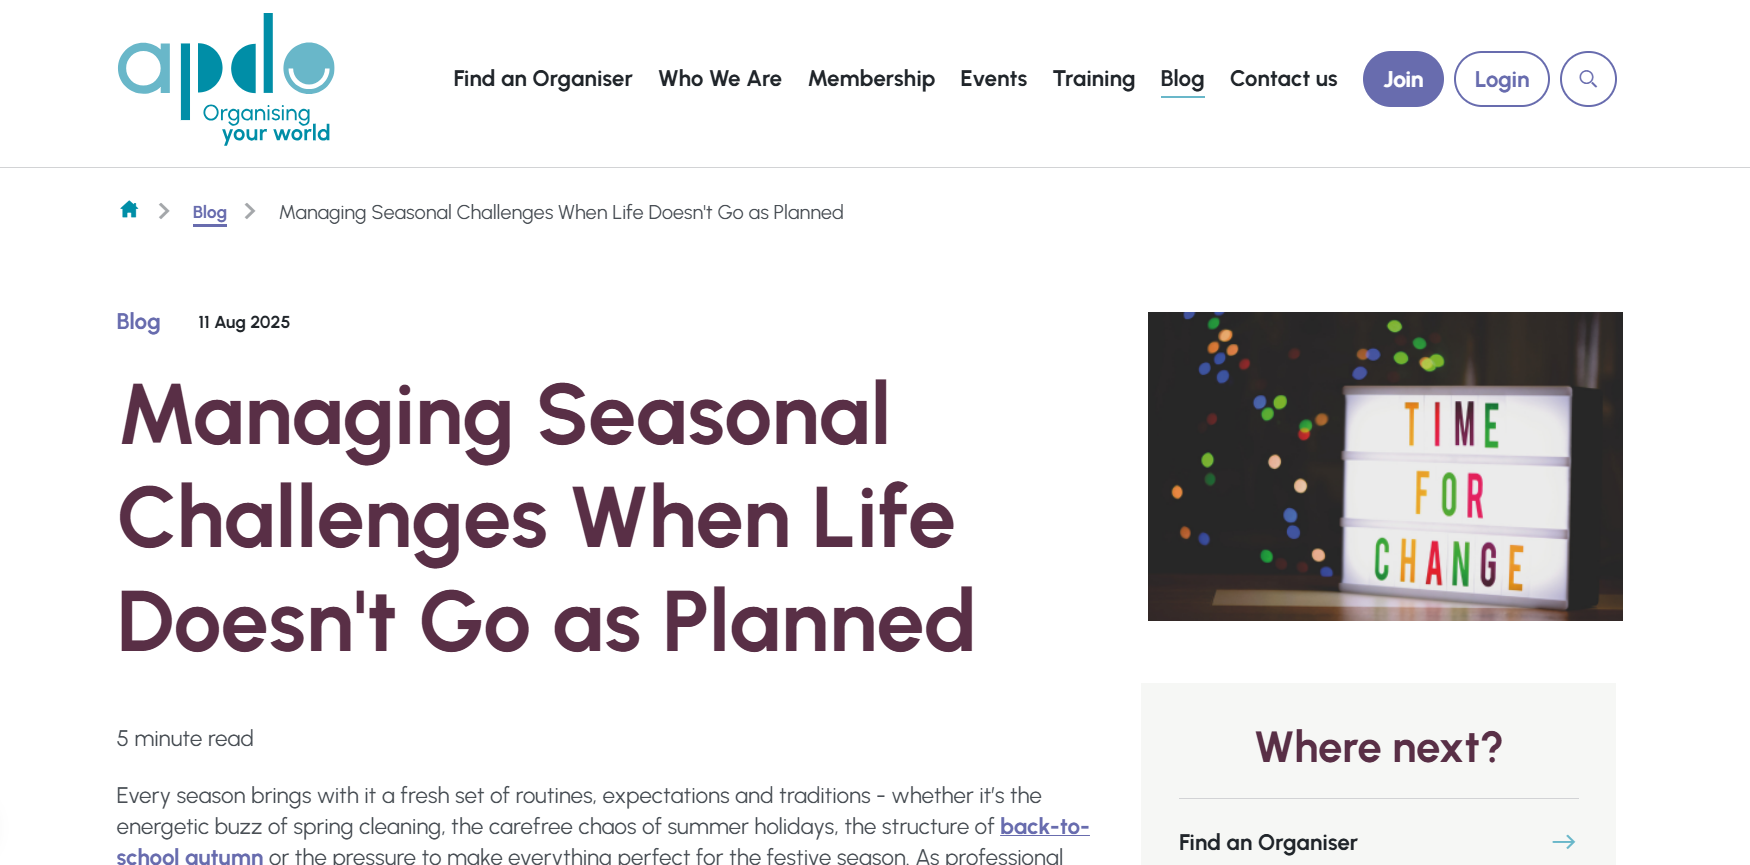Click the Time for Change lightbox image
1750x865 pixels.
(x=1385, y=466)
